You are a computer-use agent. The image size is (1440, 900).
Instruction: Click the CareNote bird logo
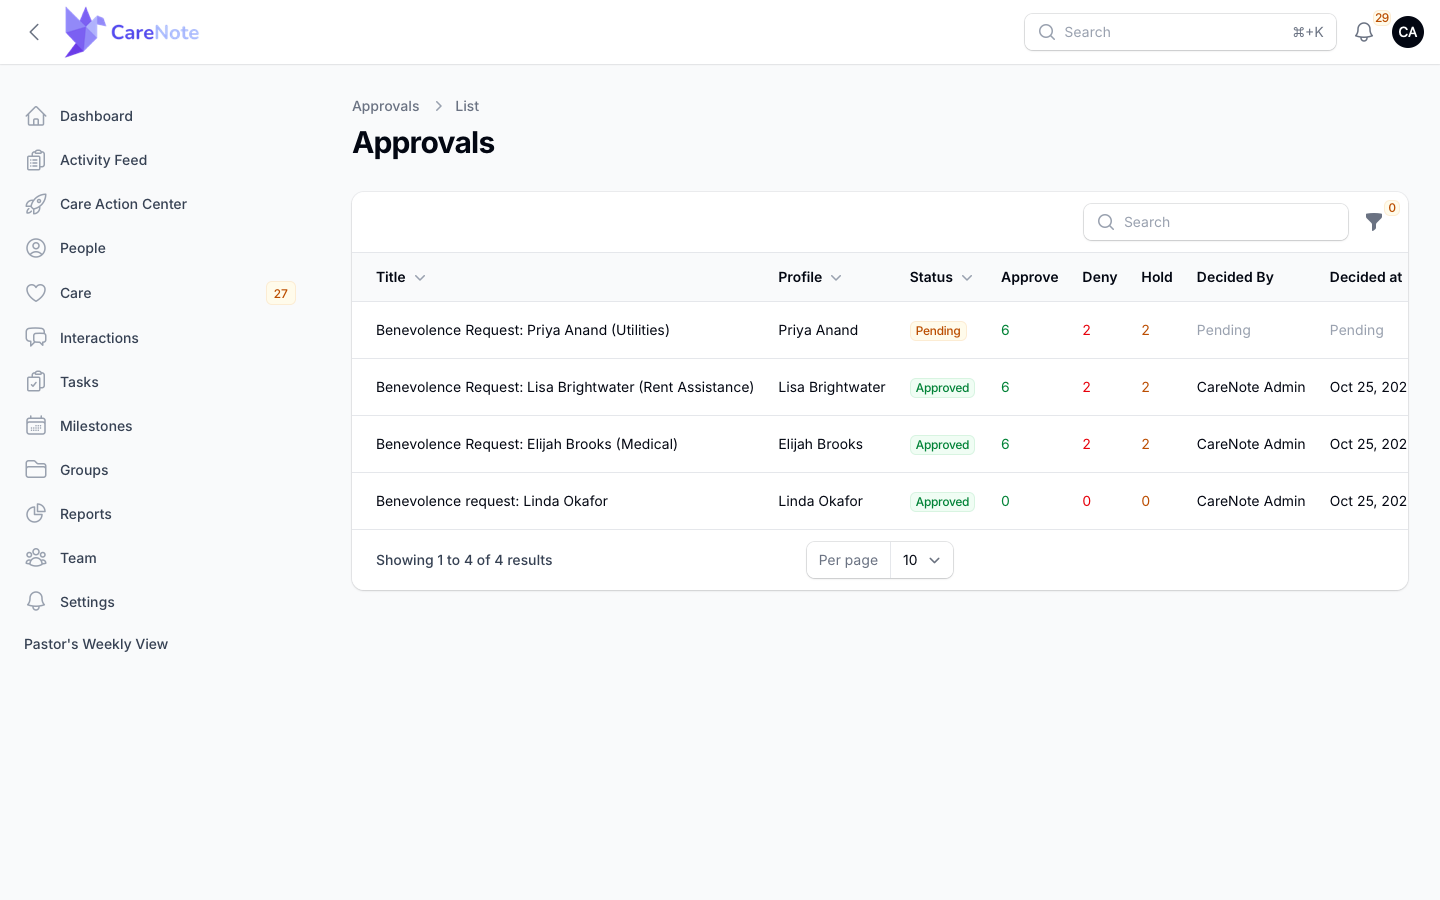coord(84,32)
